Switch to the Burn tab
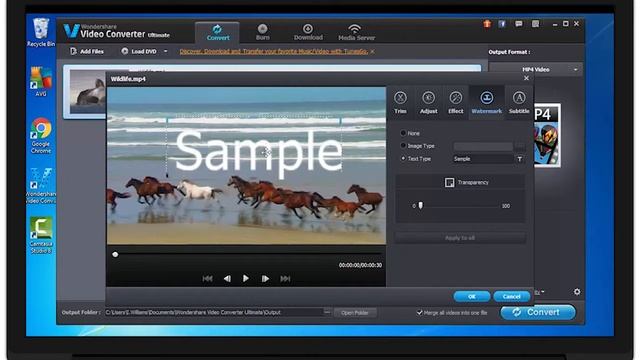640x360 pixels. 262,32
